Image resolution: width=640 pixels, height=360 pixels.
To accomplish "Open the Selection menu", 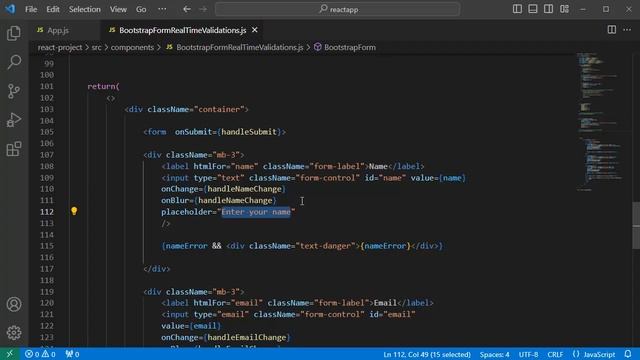I will pyautogui.click(x=84, y=9).
